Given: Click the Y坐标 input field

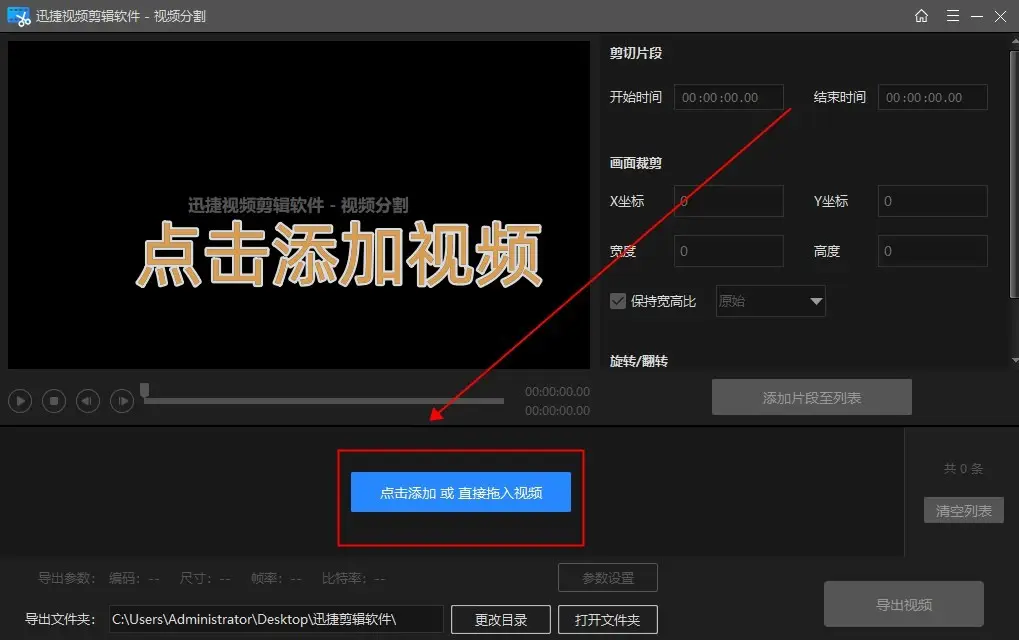Looking at the screenshot, I should pyautogui.click(x=932, y=201).
